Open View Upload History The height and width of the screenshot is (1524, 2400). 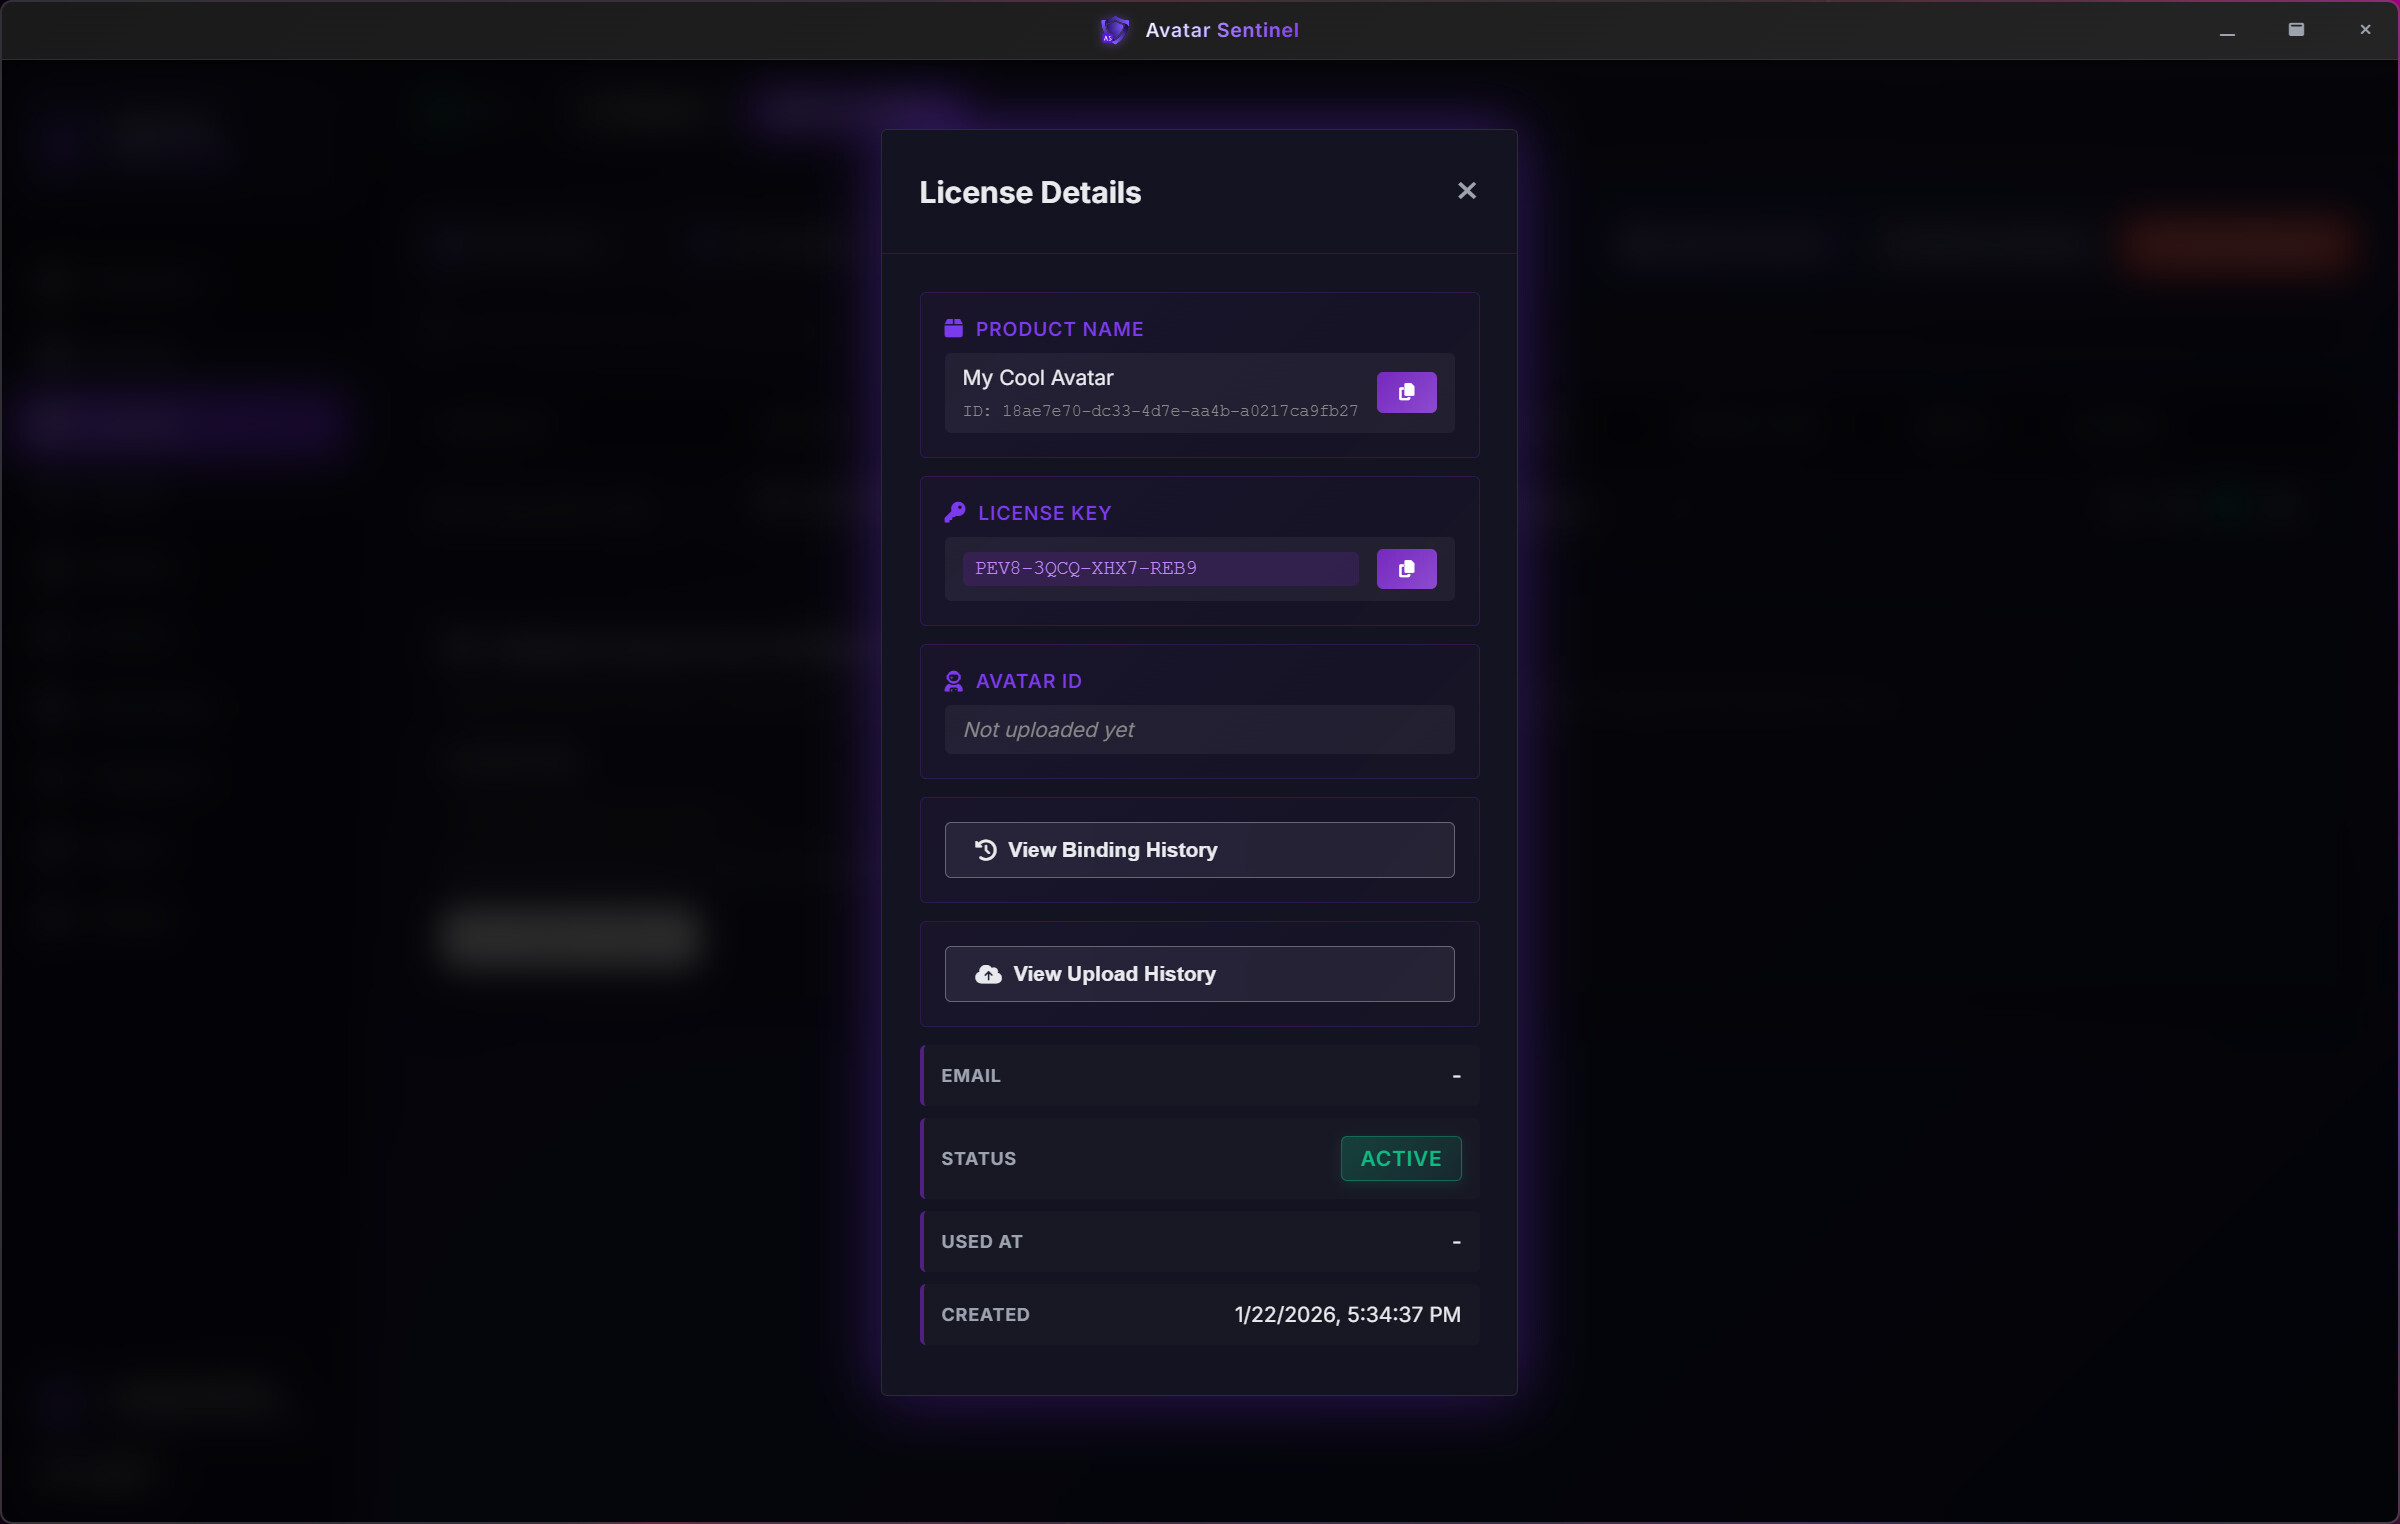1198,973
